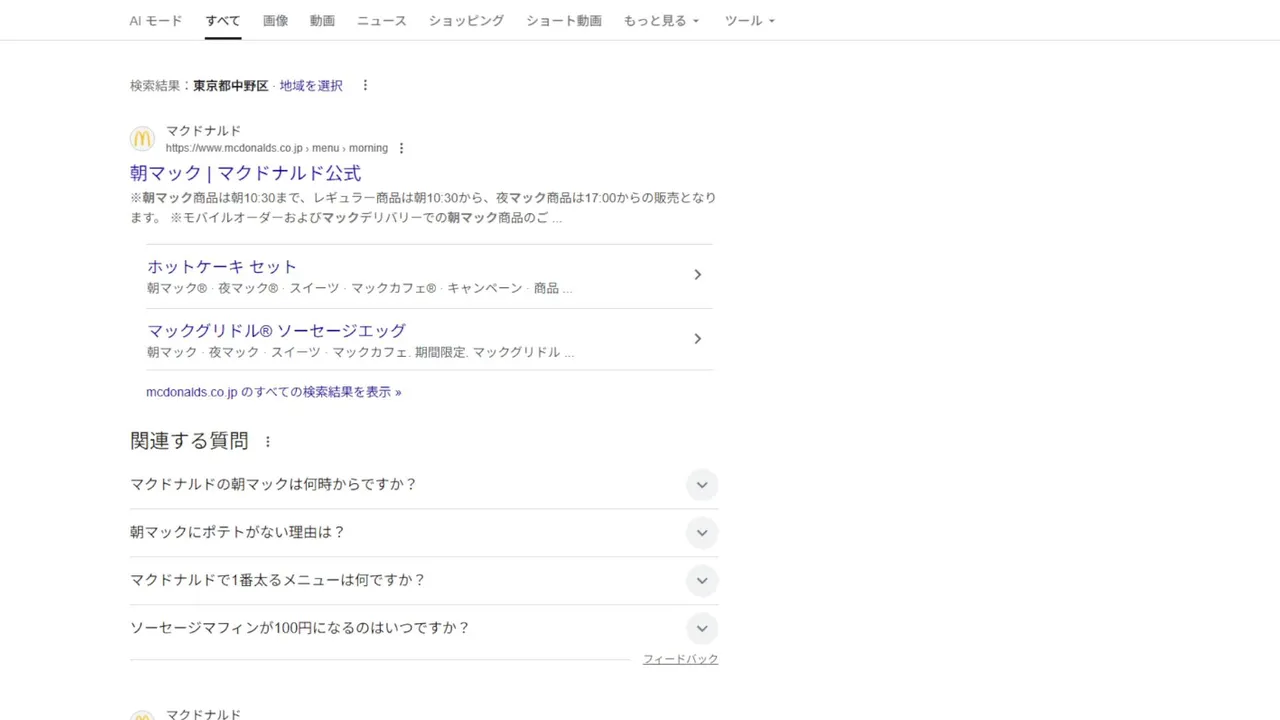1280x720 pixels.
Task: Expand the もっと見る dropdown
Action: [x=661, y=20]
